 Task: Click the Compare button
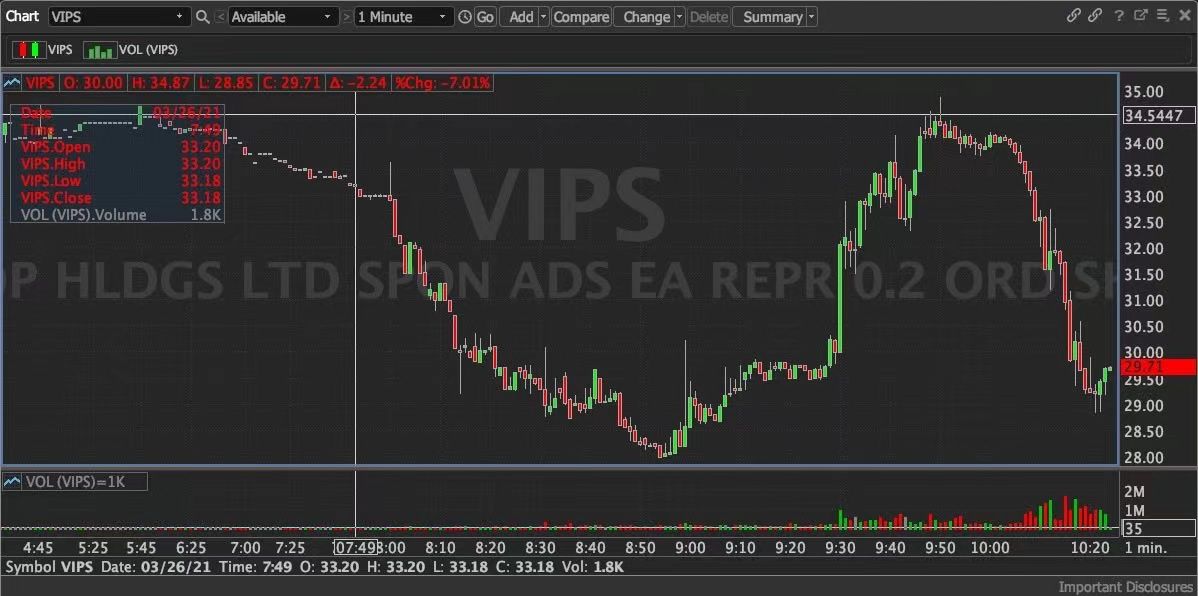point(581,17)
